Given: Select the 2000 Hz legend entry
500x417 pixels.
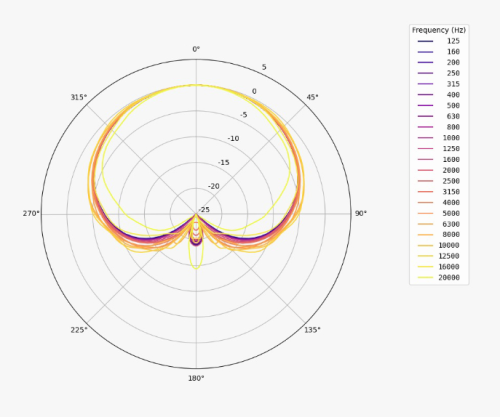Looking at the screenshot, I should [439, 170].
